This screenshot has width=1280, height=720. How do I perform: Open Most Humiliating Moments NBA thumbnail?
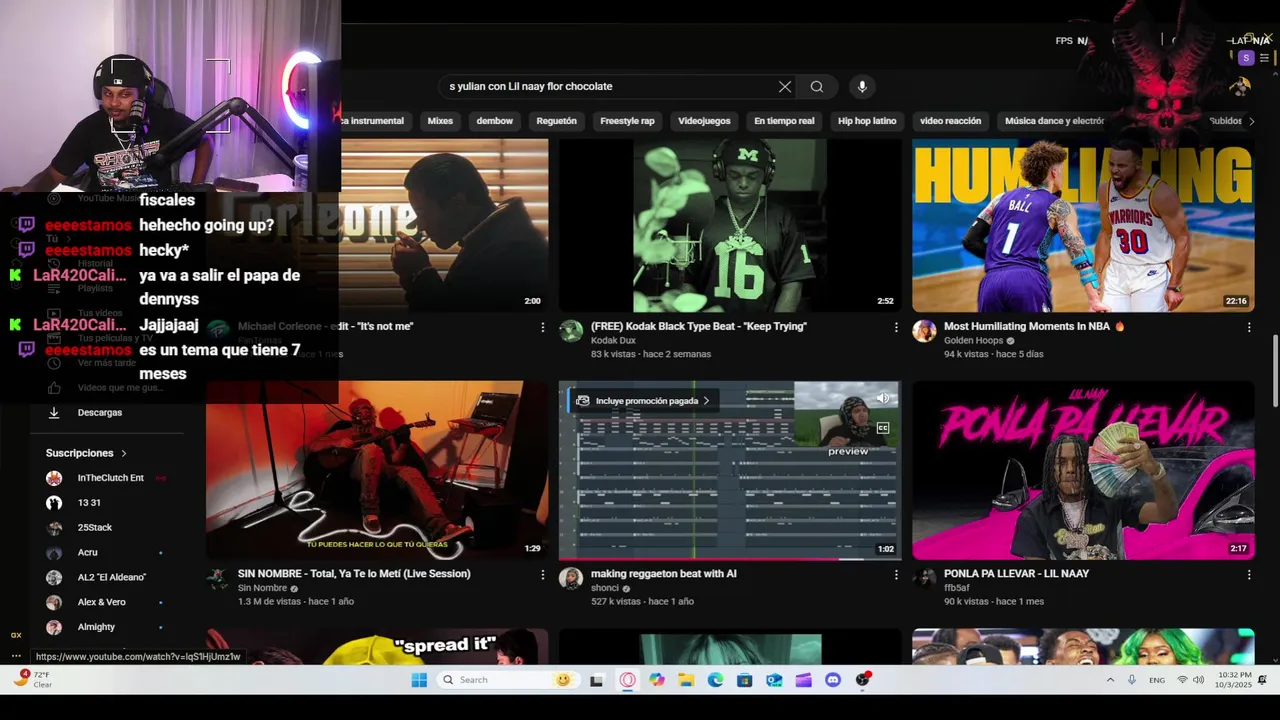click(x=1083, y=225)
